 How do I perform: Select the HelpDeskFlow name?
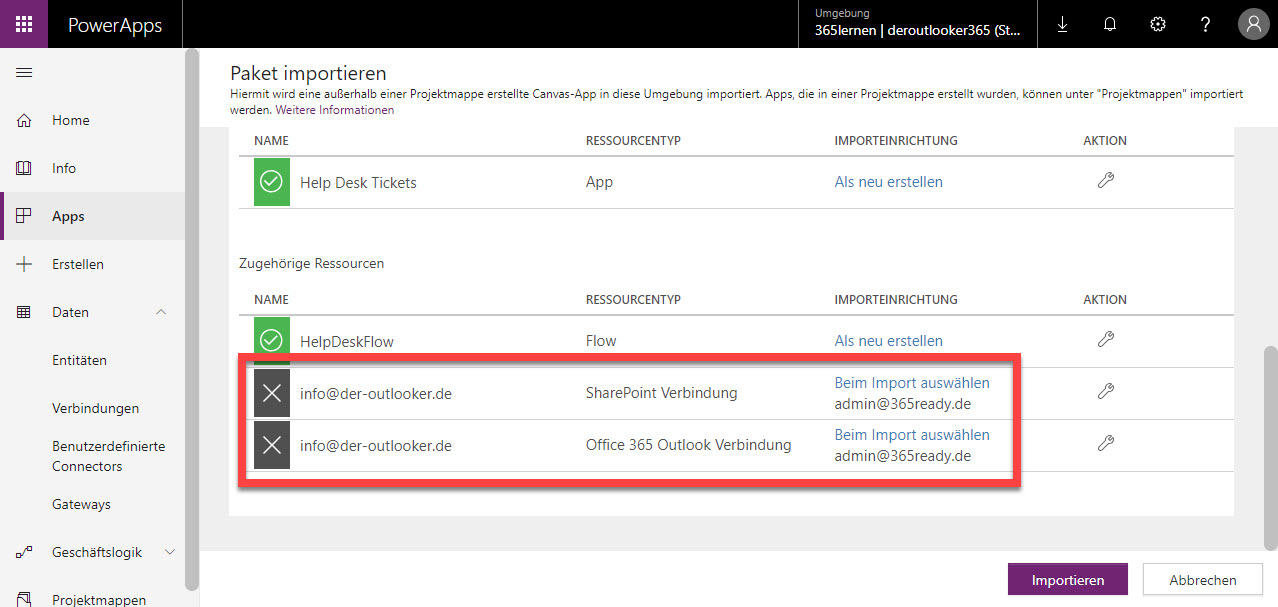[347, 341]
